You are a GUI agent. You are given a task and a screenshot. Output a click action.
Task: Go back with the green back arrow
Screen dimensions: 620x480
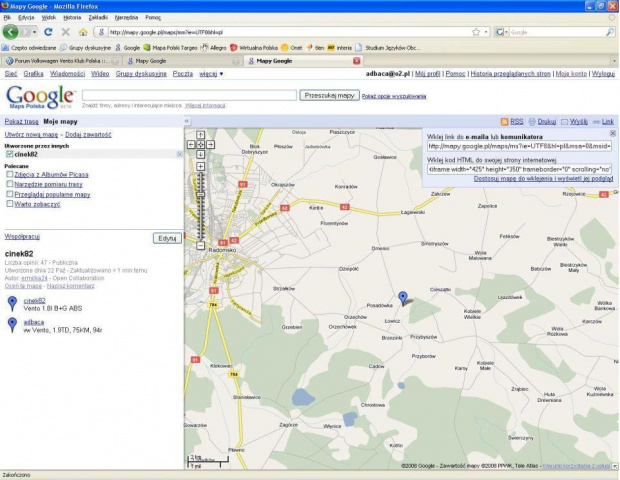(10, 32)
